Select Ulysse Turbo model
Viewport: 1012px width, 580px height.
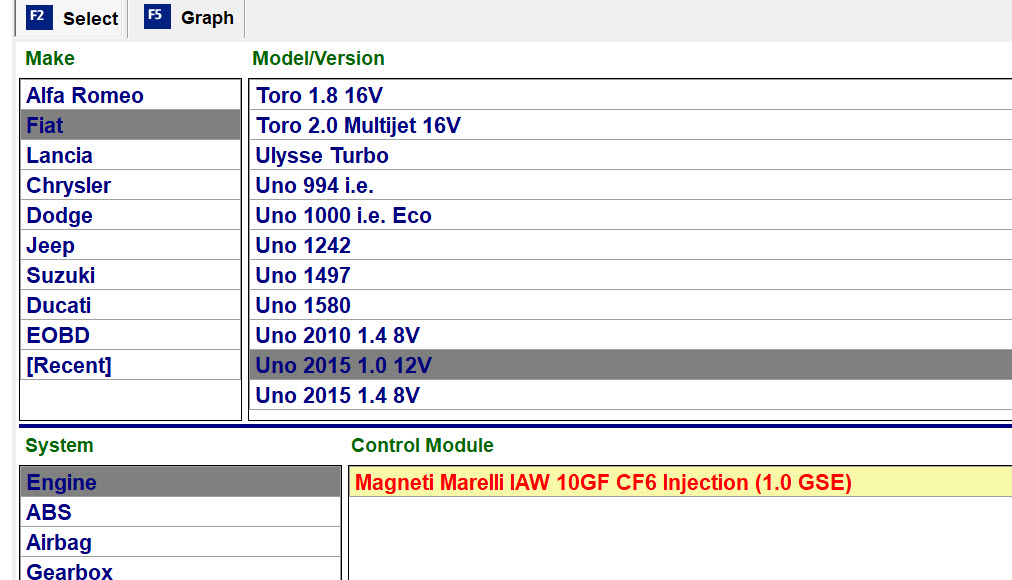pos(631,155)
